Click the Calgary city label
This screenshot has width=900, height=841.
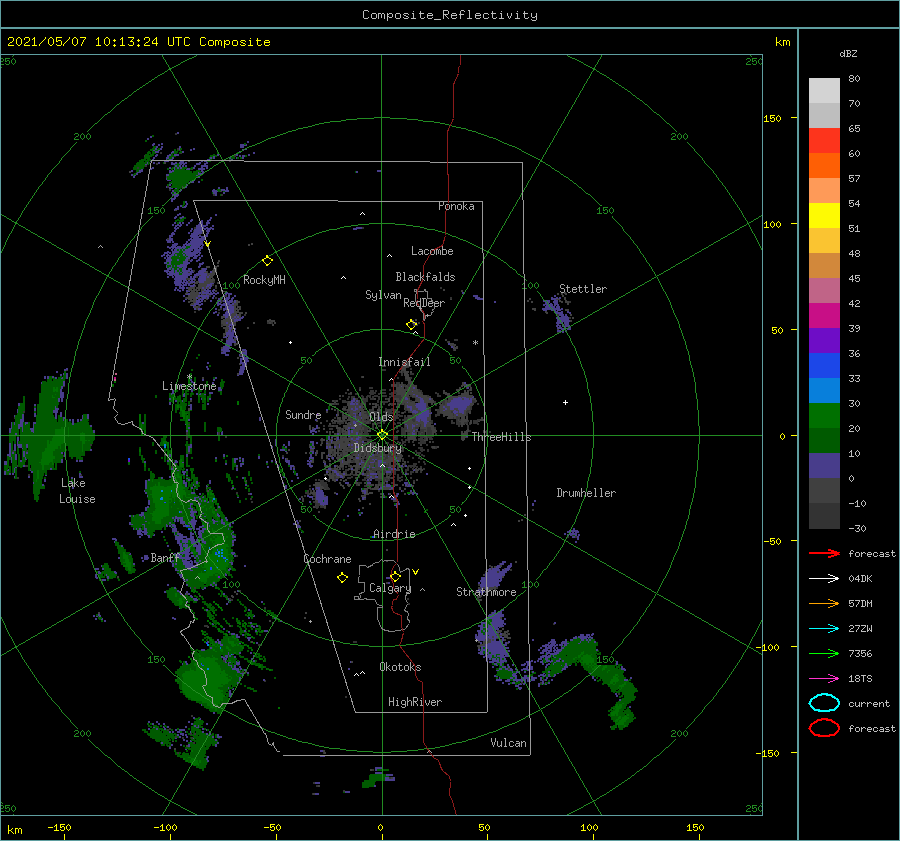tap(390, 588)
